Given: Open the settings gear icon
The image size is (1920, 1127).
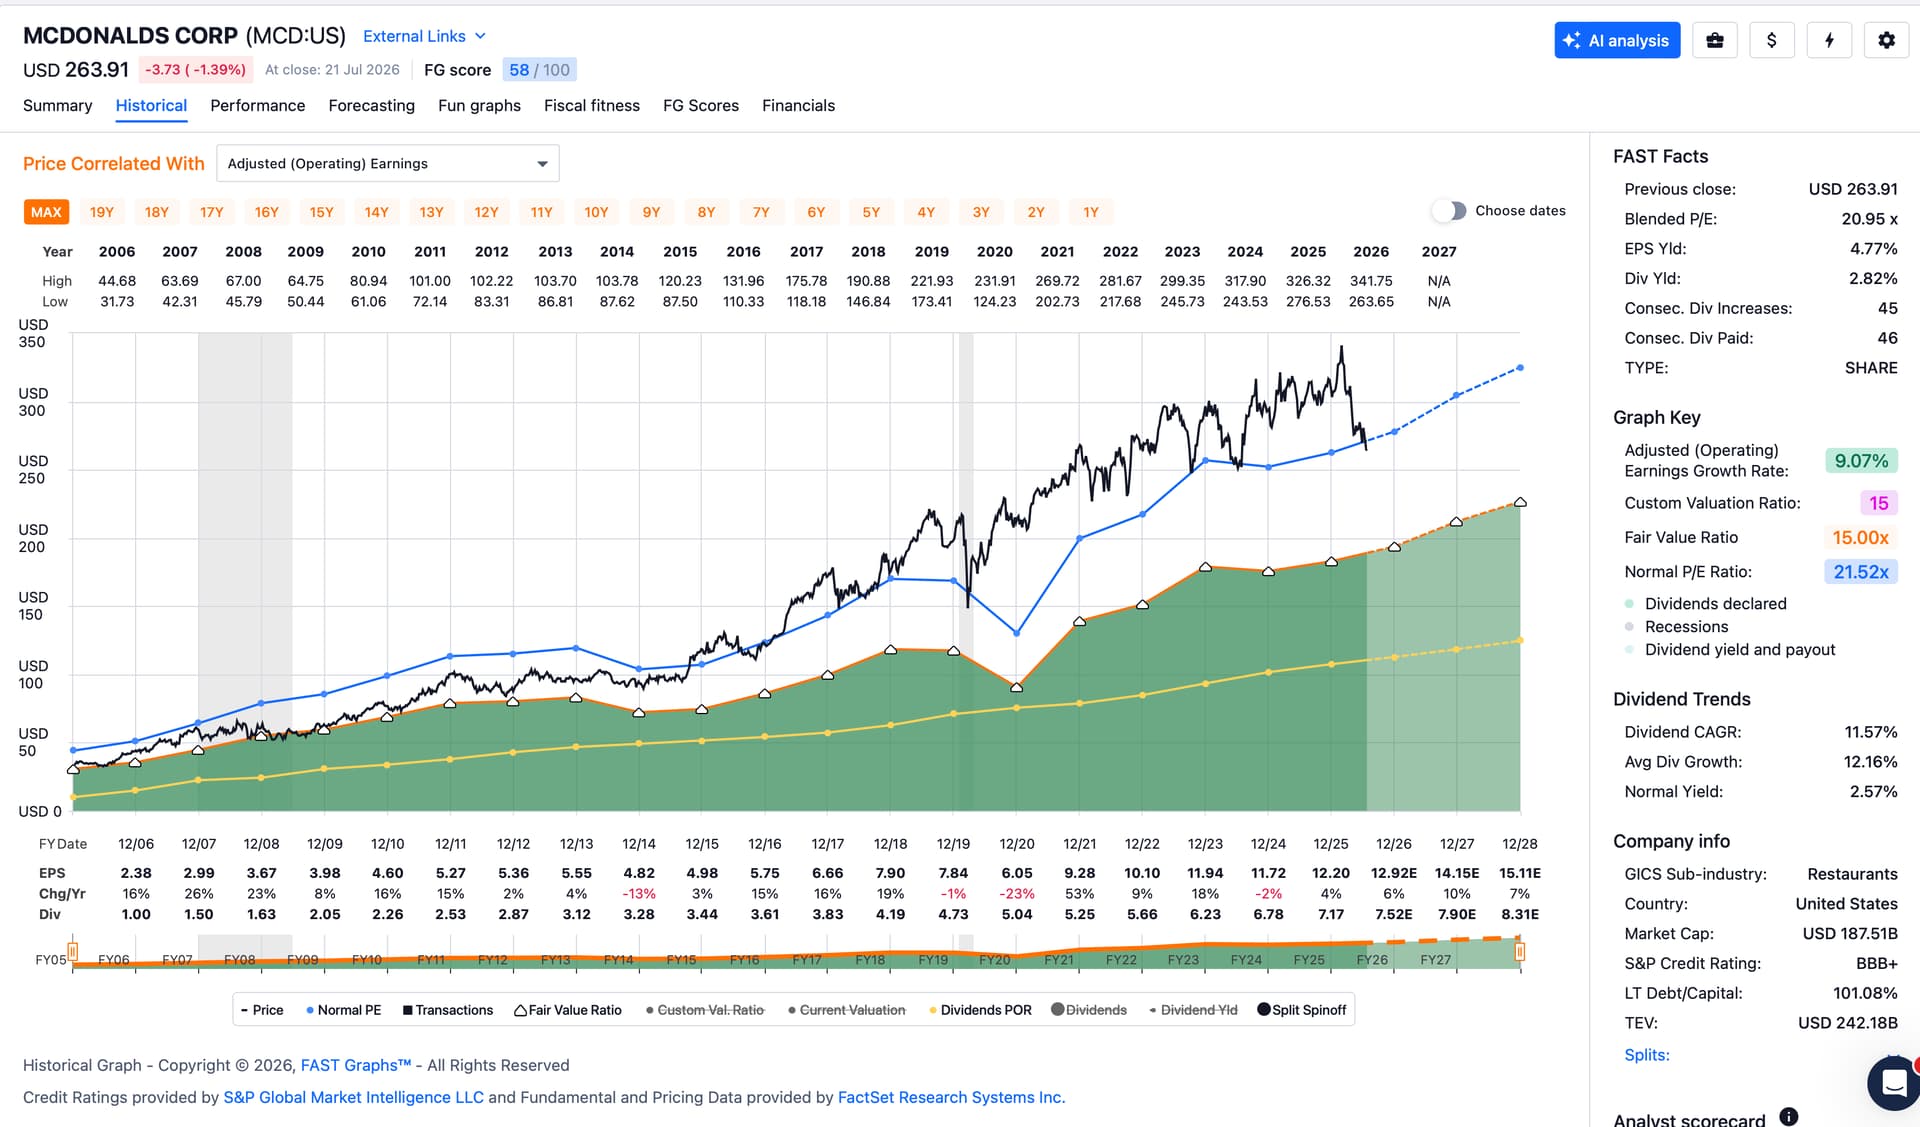Looking at the screenshot, I should [1886, 40].
